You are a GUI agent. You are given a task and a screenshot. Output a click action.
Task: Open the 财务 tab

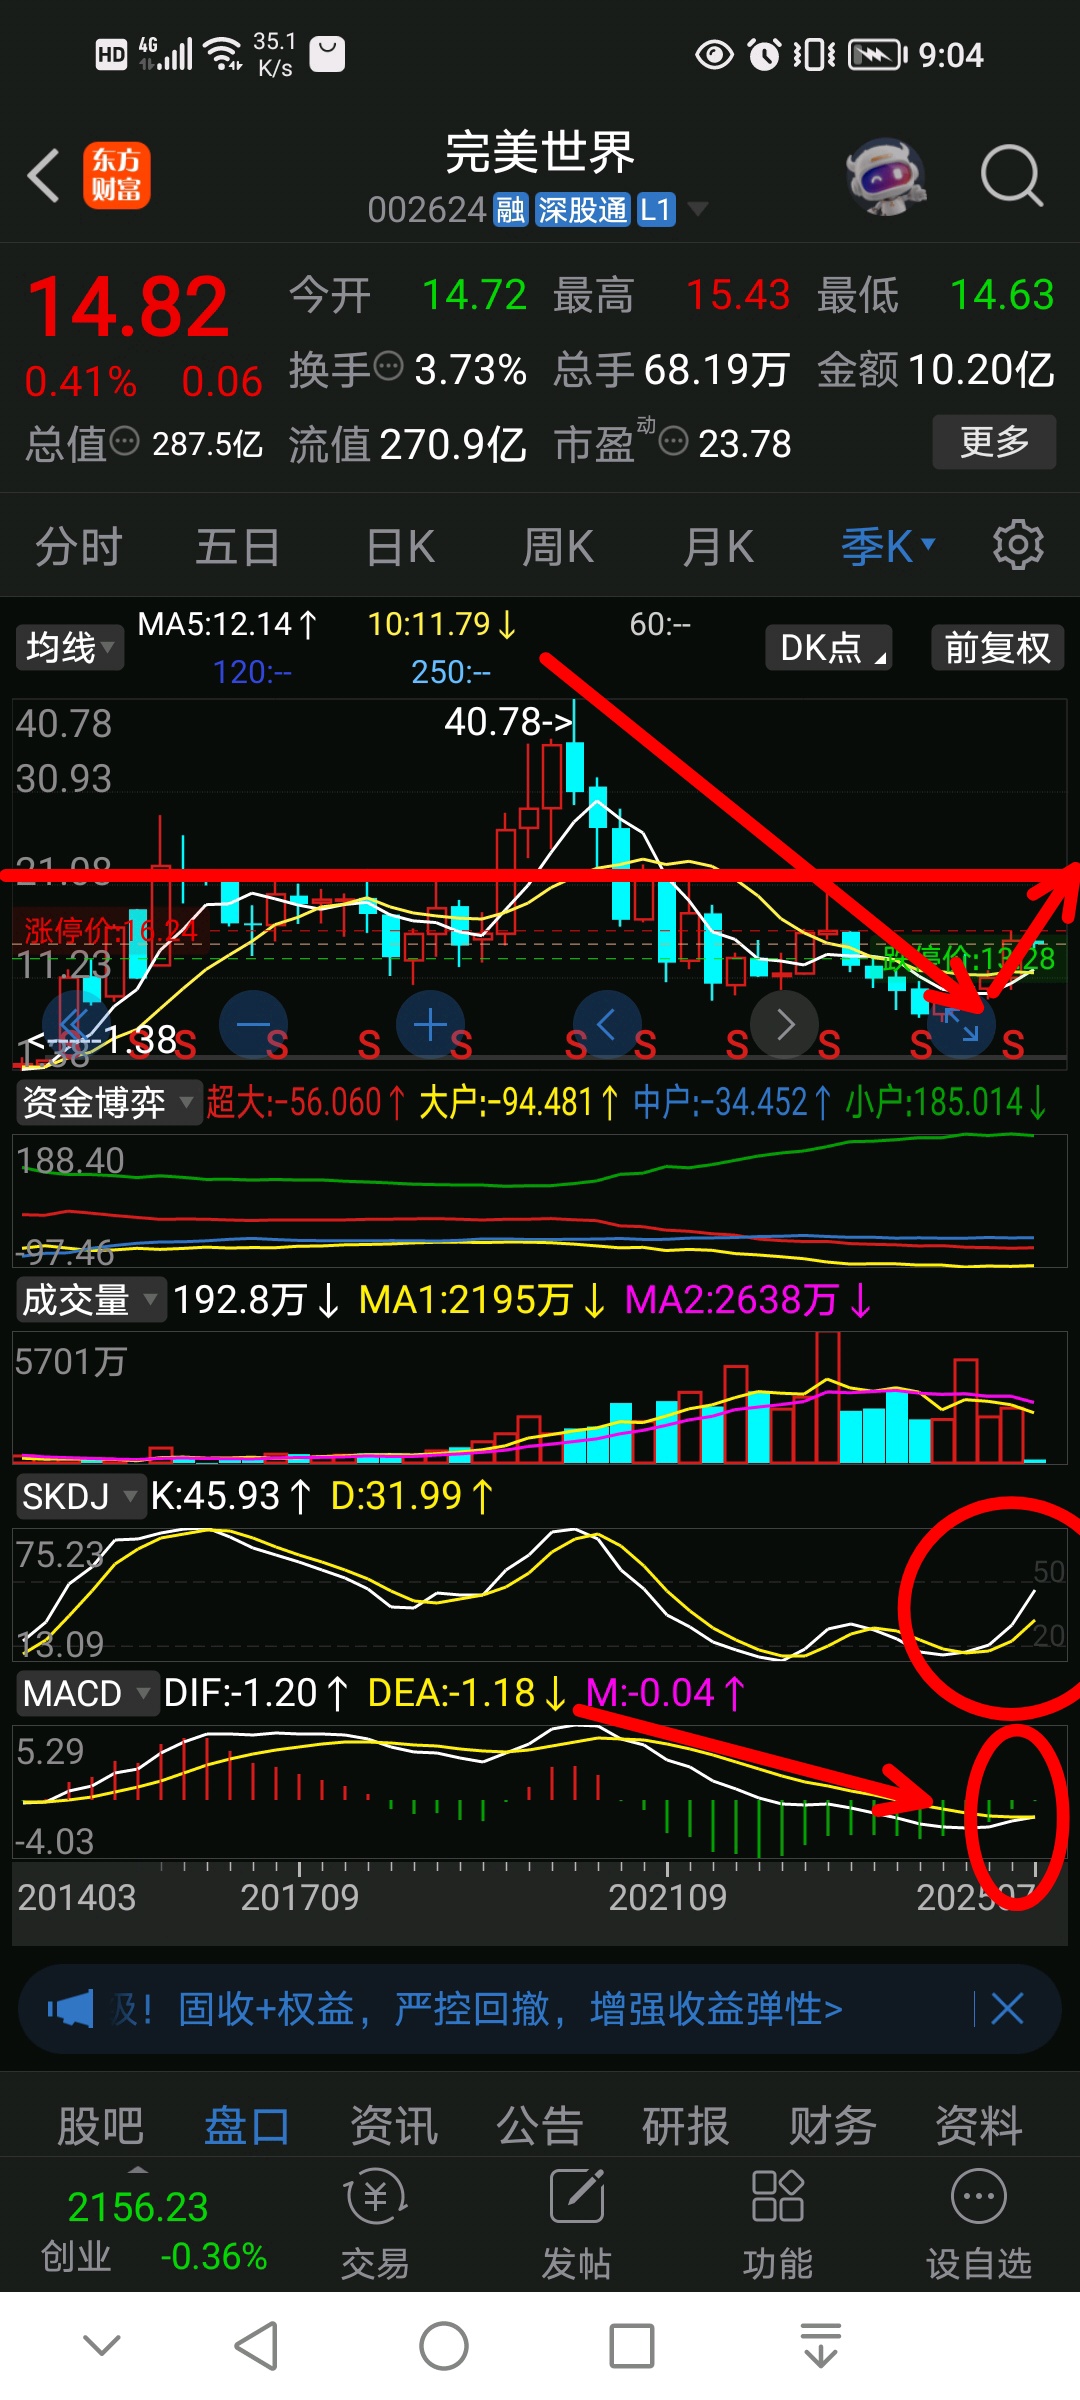[833, 2126]
